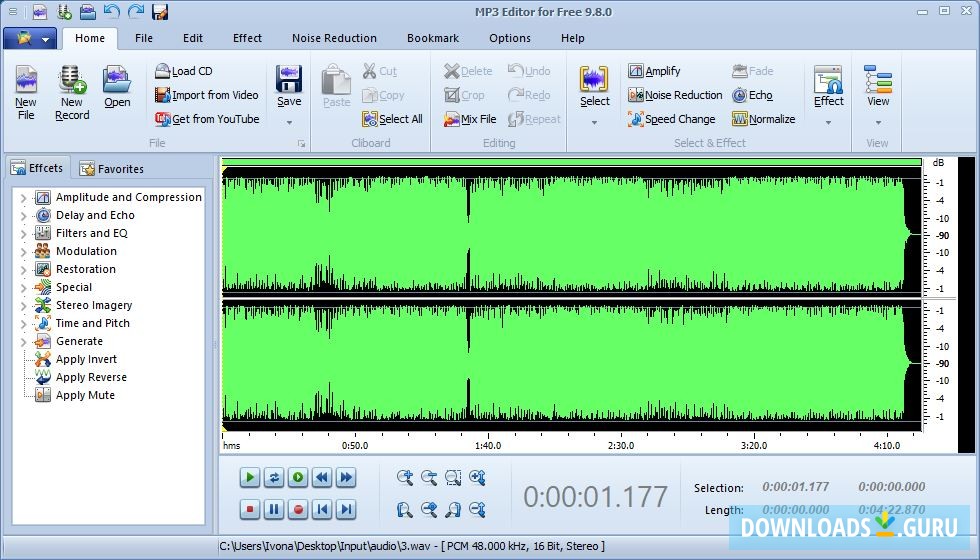Play the audio with green Play button
Image resolution: width=980 pixels, height=560 pixels.
(x=249, y=478)
